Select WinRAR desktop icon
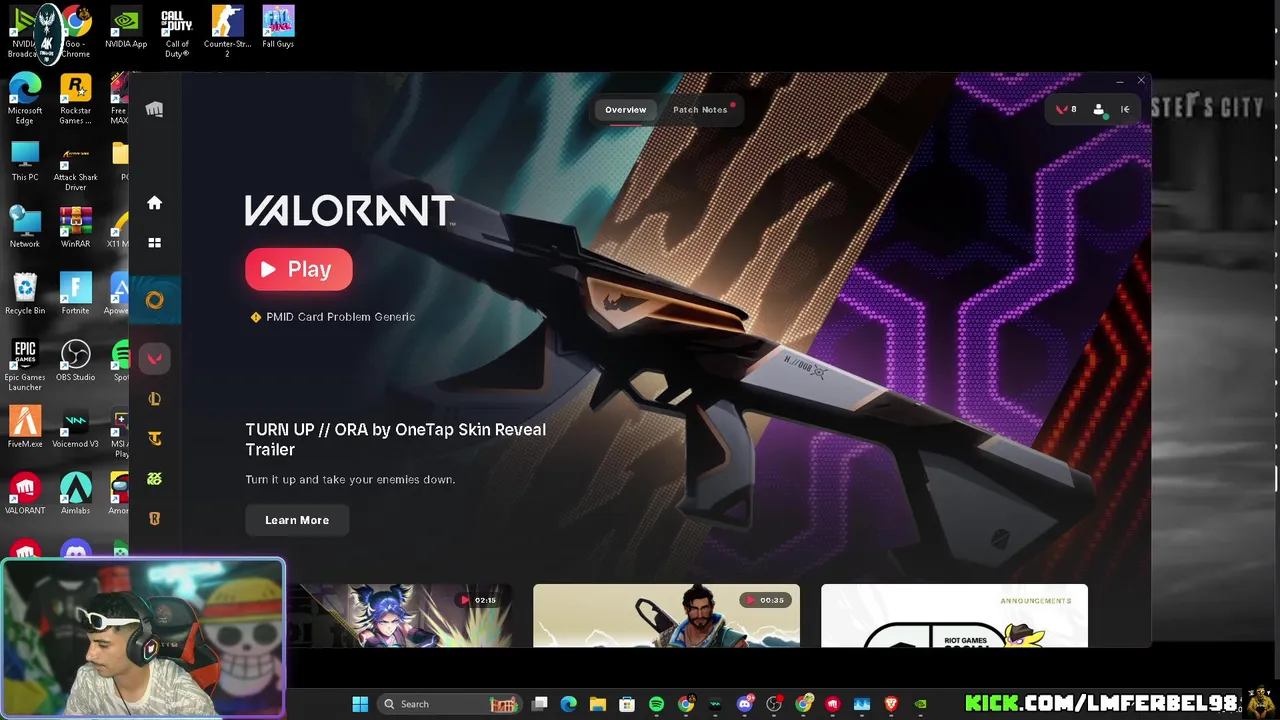 75,228
